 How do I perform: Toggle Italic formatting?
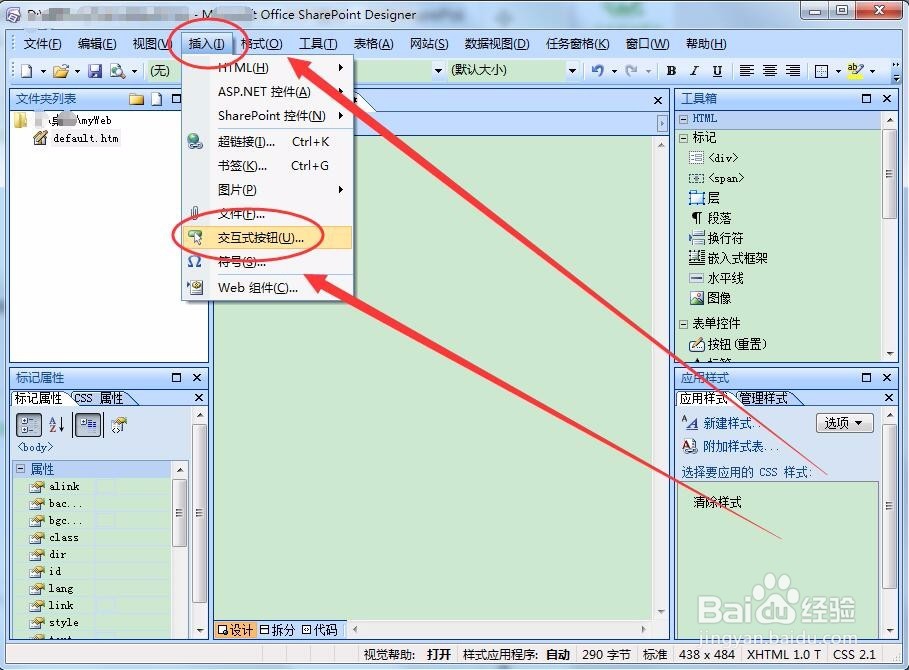pos(694,71)
